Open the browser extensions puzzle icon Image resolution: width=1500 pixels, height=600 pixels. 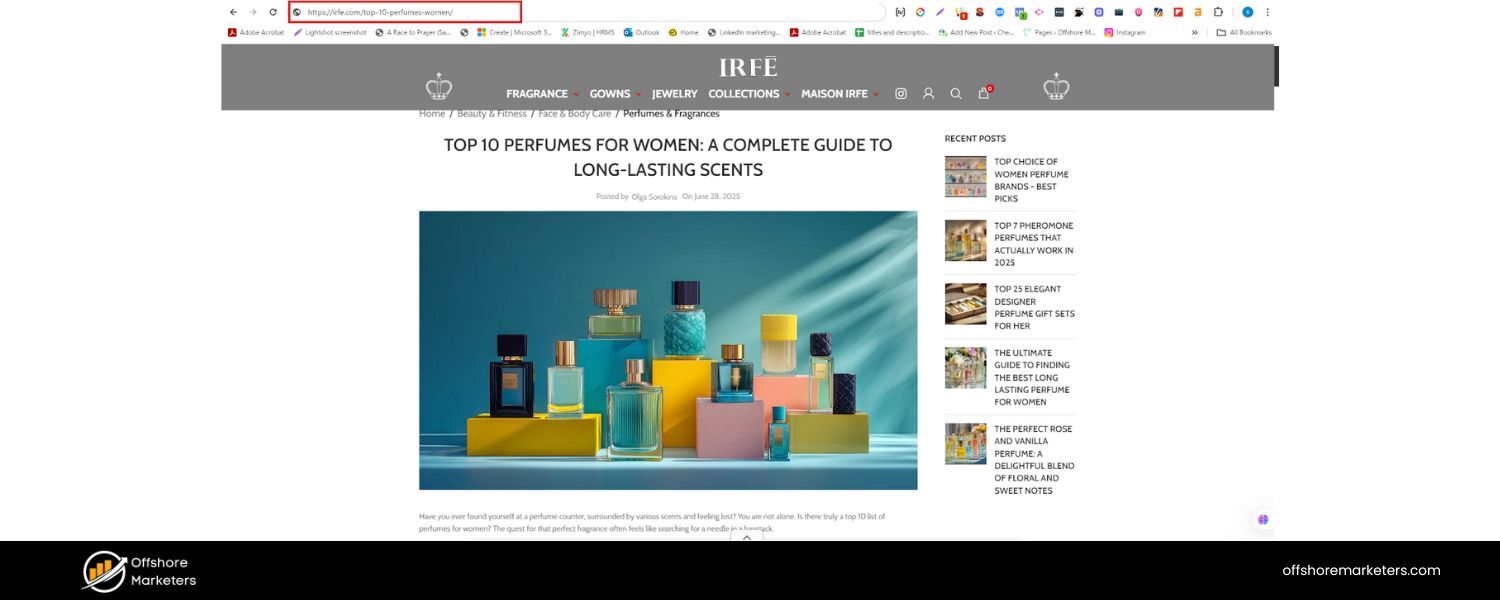pyautogui.click(x=1218, y=12)
